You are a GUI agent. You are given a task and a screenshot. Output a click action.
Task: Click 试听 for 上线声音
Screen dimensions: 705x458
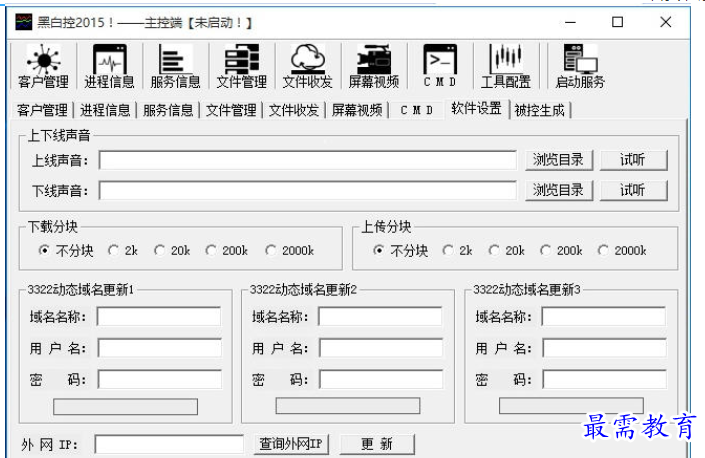point(634,160)
